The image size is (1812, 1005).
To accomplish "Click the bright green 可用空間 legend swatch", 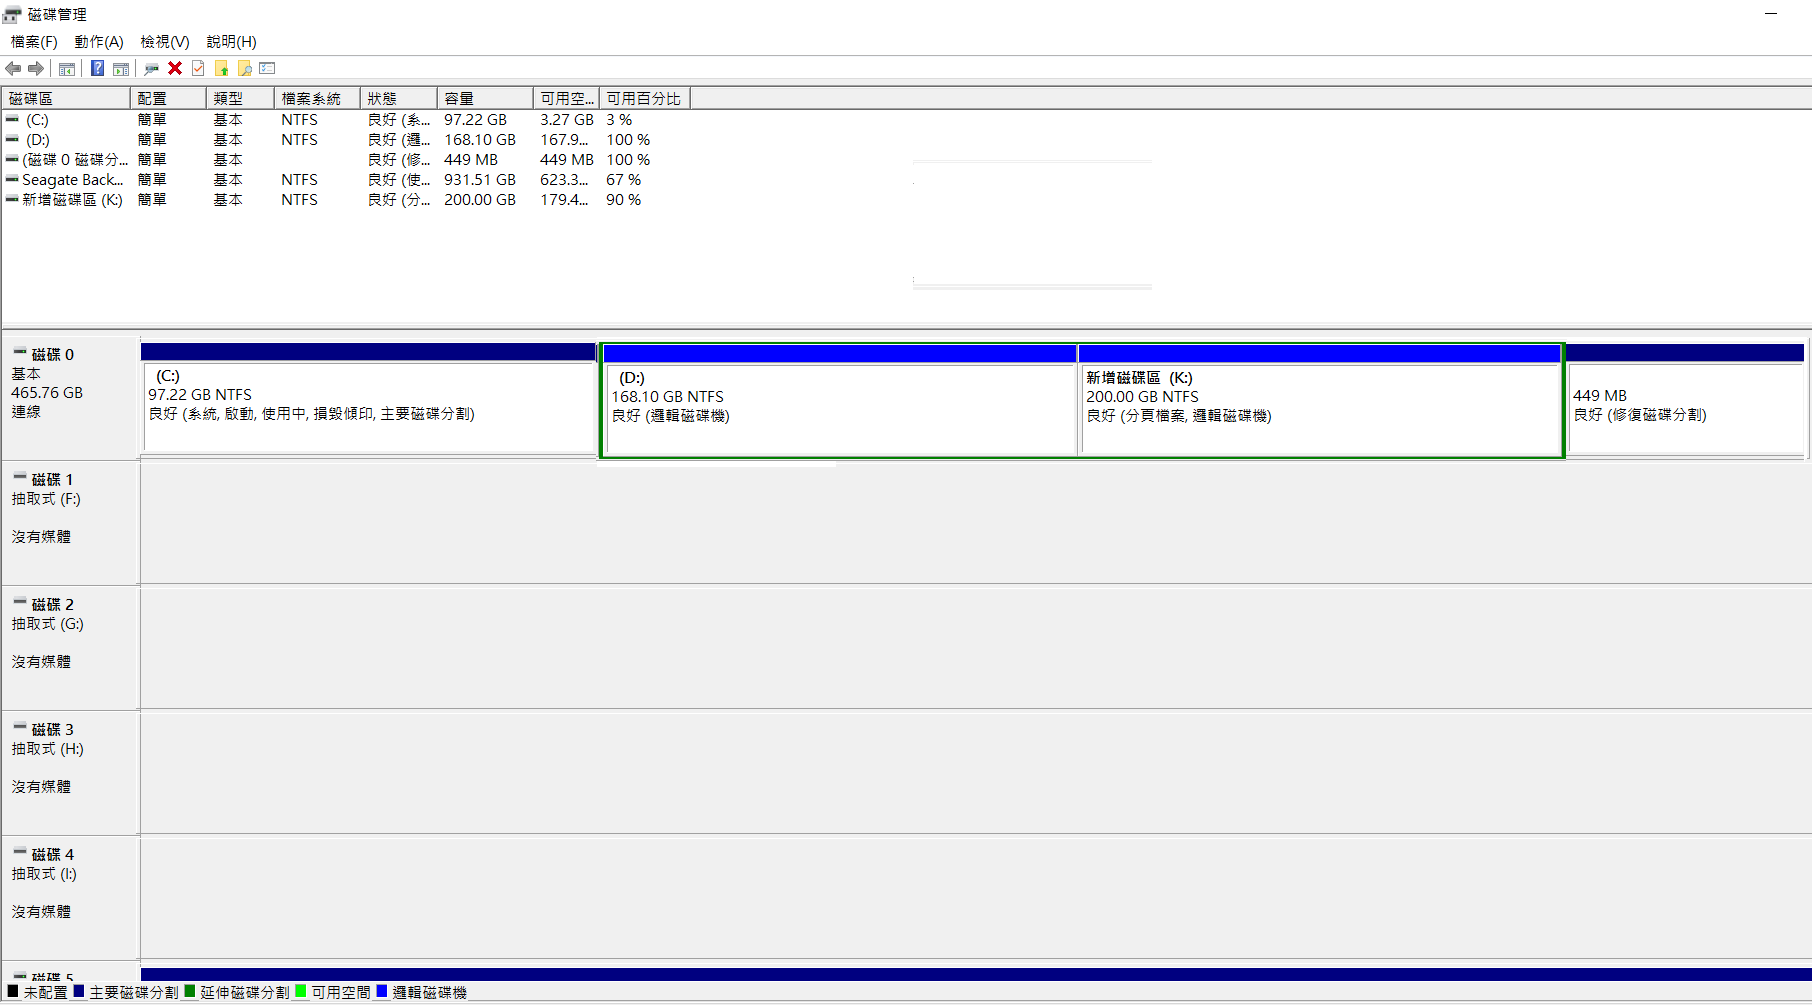I will pyautogui.click(x=301, y=991).
